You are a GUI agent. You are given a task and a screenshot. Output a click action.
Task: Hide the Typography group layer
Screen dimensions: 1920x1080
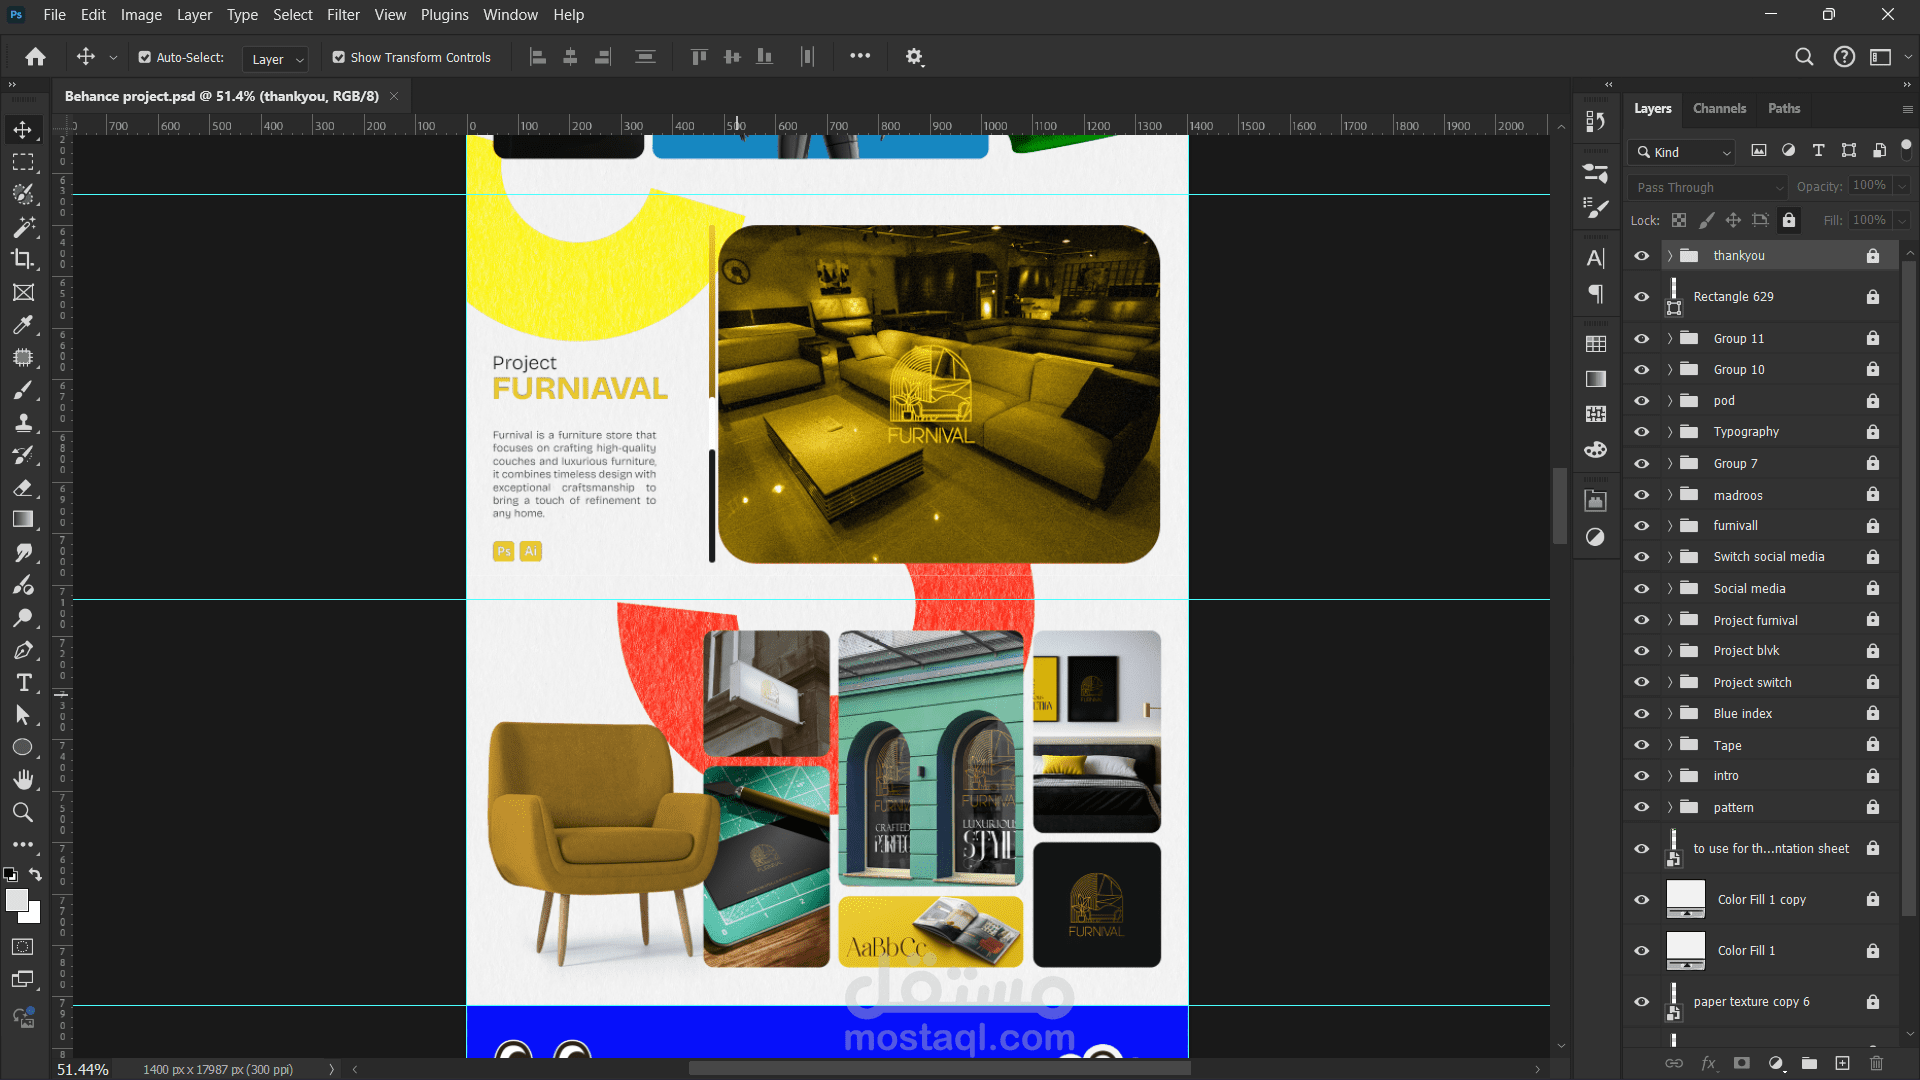point(1641,432)
